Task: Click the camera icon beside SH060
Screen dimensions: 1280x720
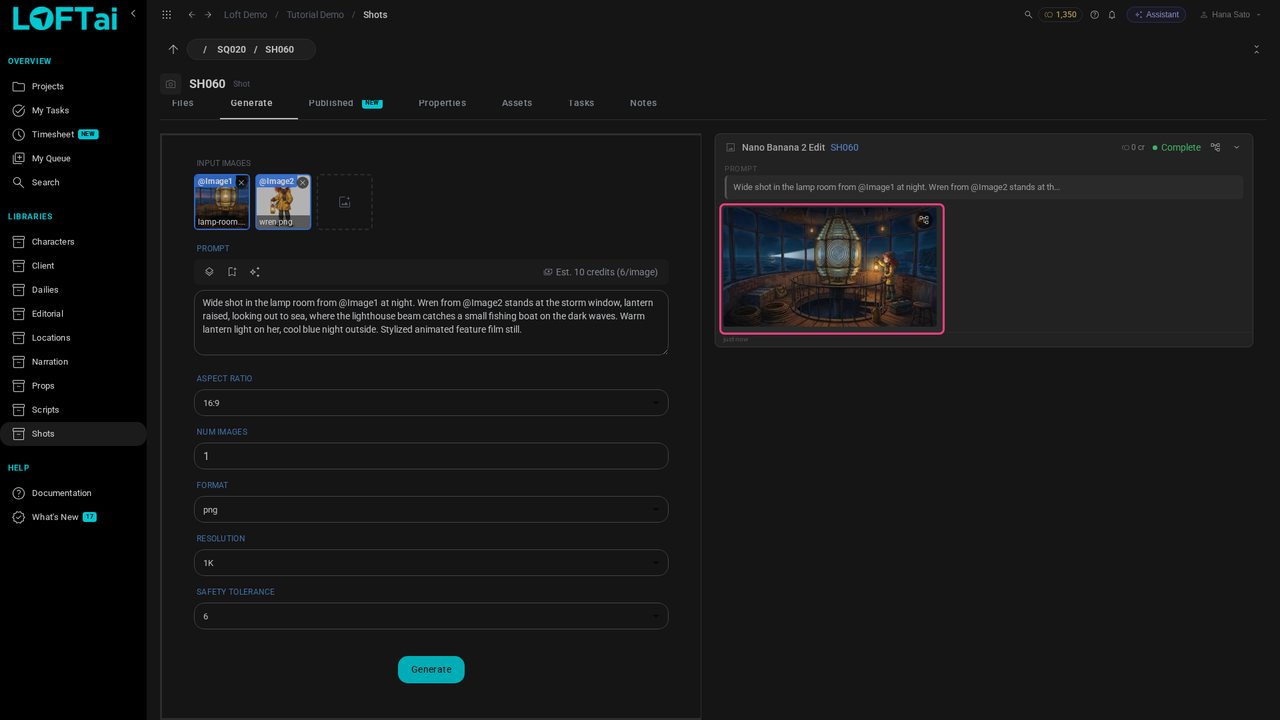Action: pos(171,84)
